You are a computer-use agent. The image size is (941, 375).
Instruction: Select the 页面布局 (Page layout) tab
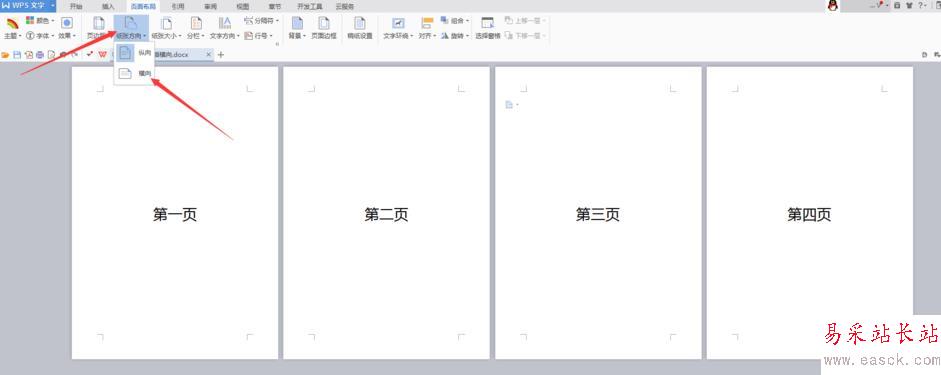pos(143,7)
